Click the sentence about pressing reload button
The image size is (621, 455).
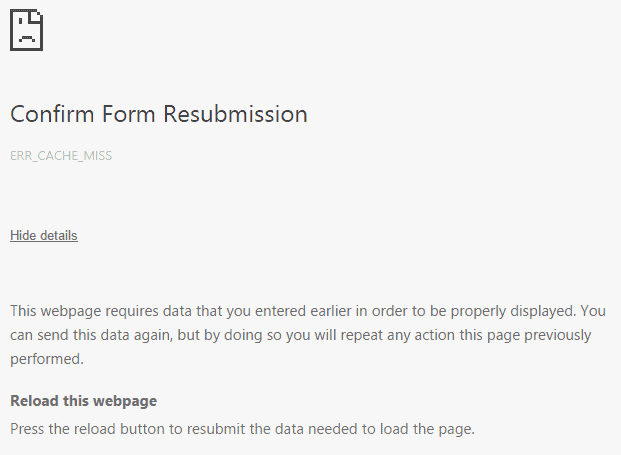(x=242, y=429)
